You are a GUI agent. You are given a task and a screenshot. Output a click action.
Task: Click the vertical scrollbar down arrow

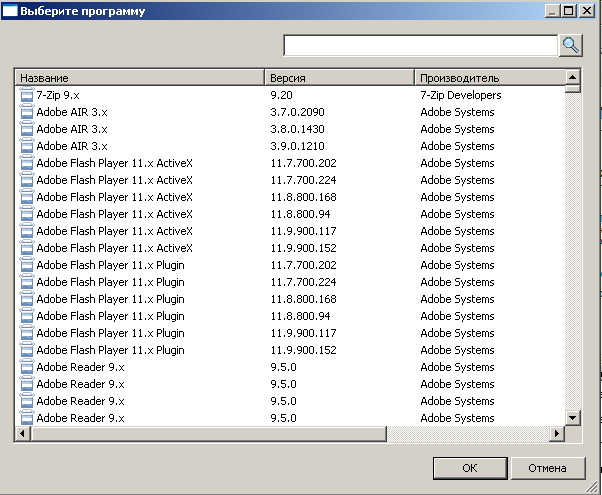click(x=572, y=417)
